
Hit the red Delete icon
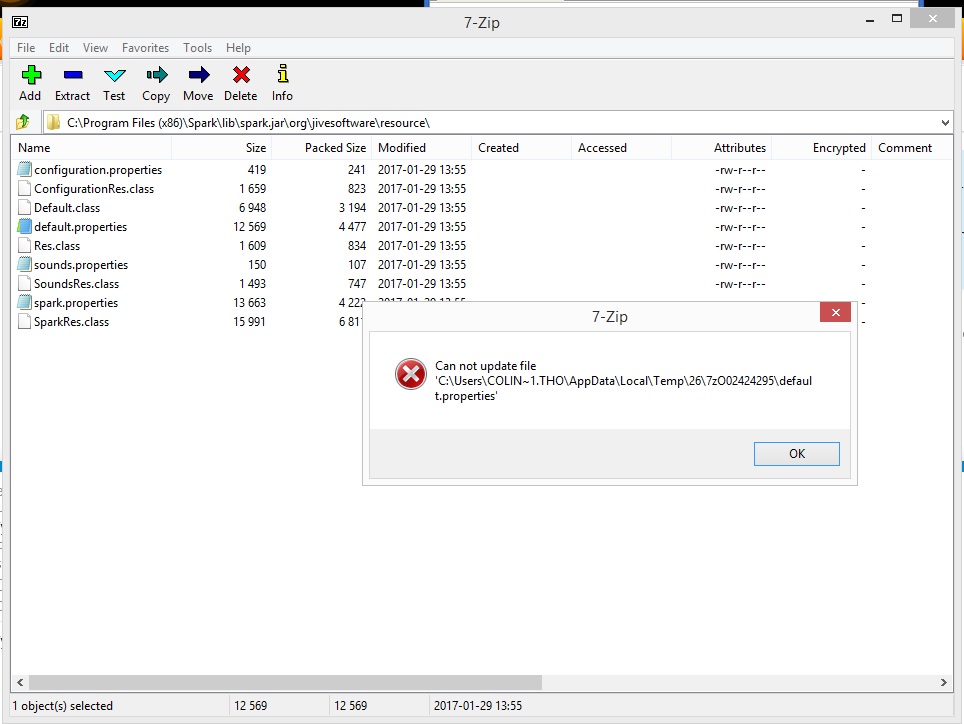click(240, 75)
